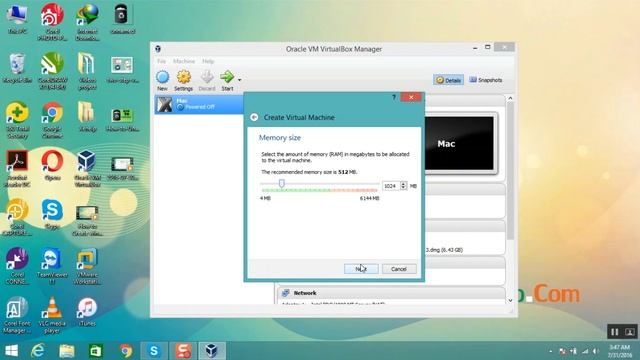Screen dimensions: 640x360
Task: Open Settings gear in VirtualBox toolbar
Action: (184, 80)
